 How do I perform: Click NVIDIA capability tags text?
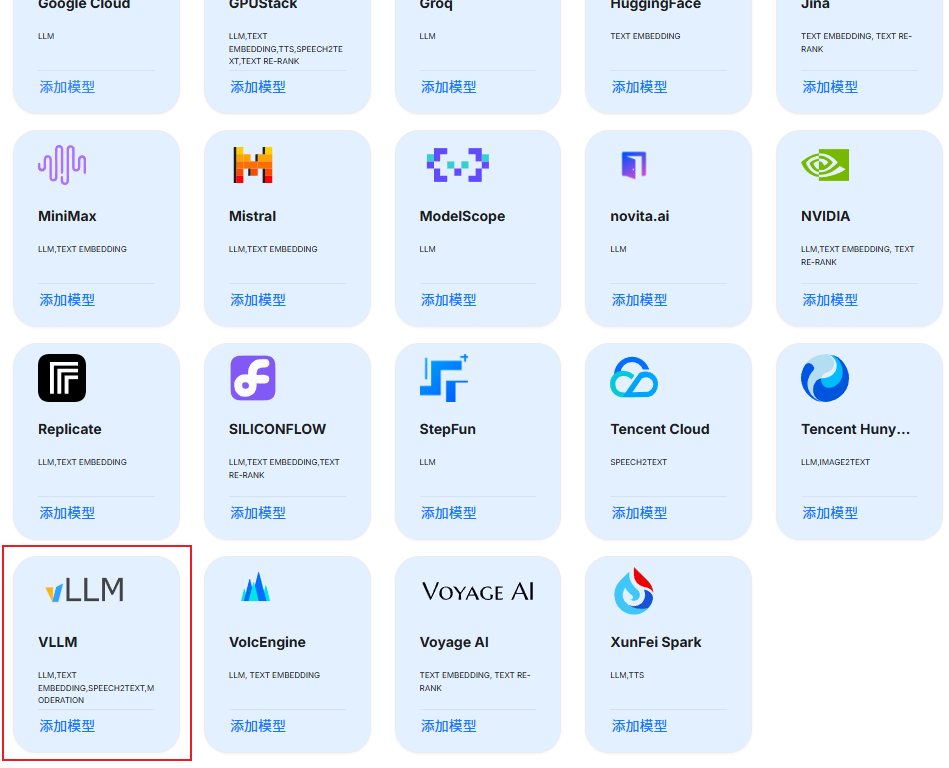point(858,255)
